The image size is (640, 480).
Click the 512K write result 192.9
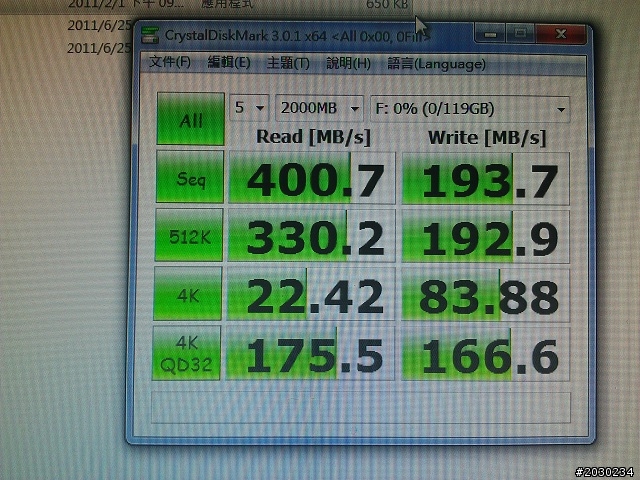486,237
